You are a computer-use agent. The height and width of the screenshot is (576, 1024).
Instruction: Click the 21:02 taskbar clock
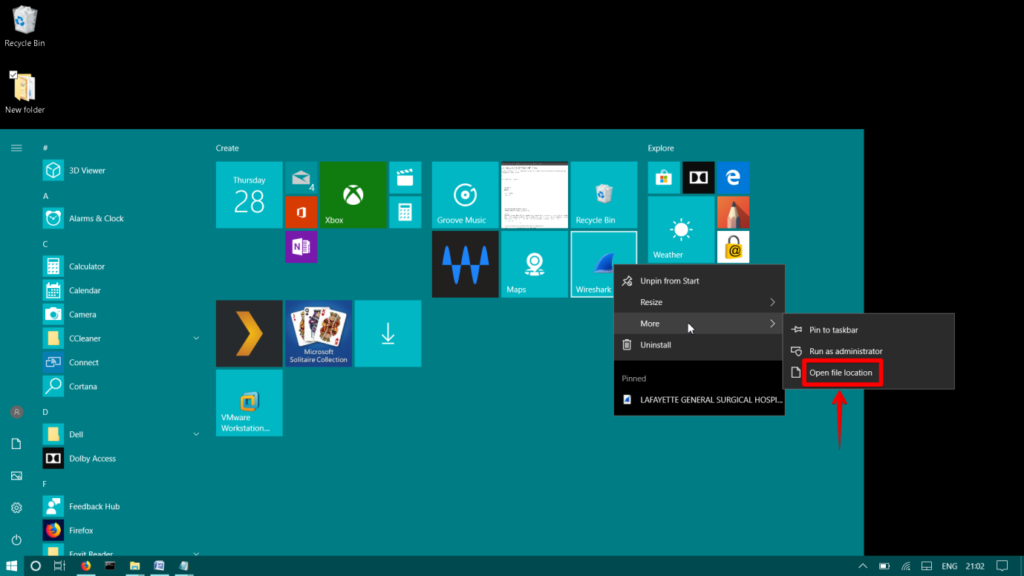coord(975,566)
